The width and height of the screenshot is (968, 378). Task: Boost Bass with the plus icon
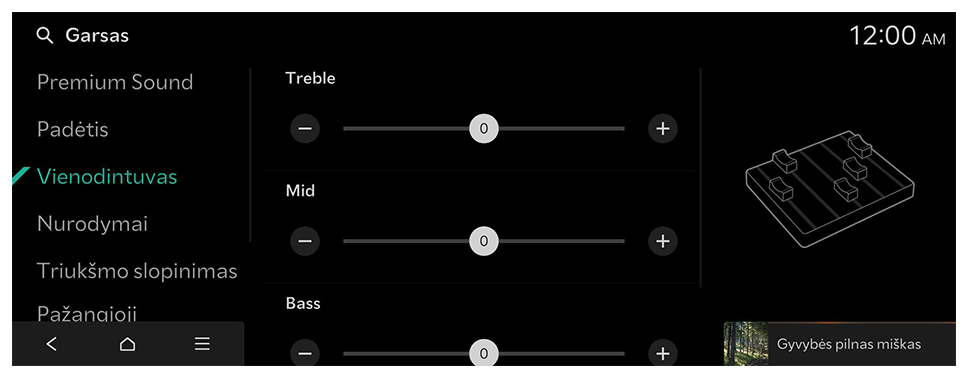pos(662,353)
